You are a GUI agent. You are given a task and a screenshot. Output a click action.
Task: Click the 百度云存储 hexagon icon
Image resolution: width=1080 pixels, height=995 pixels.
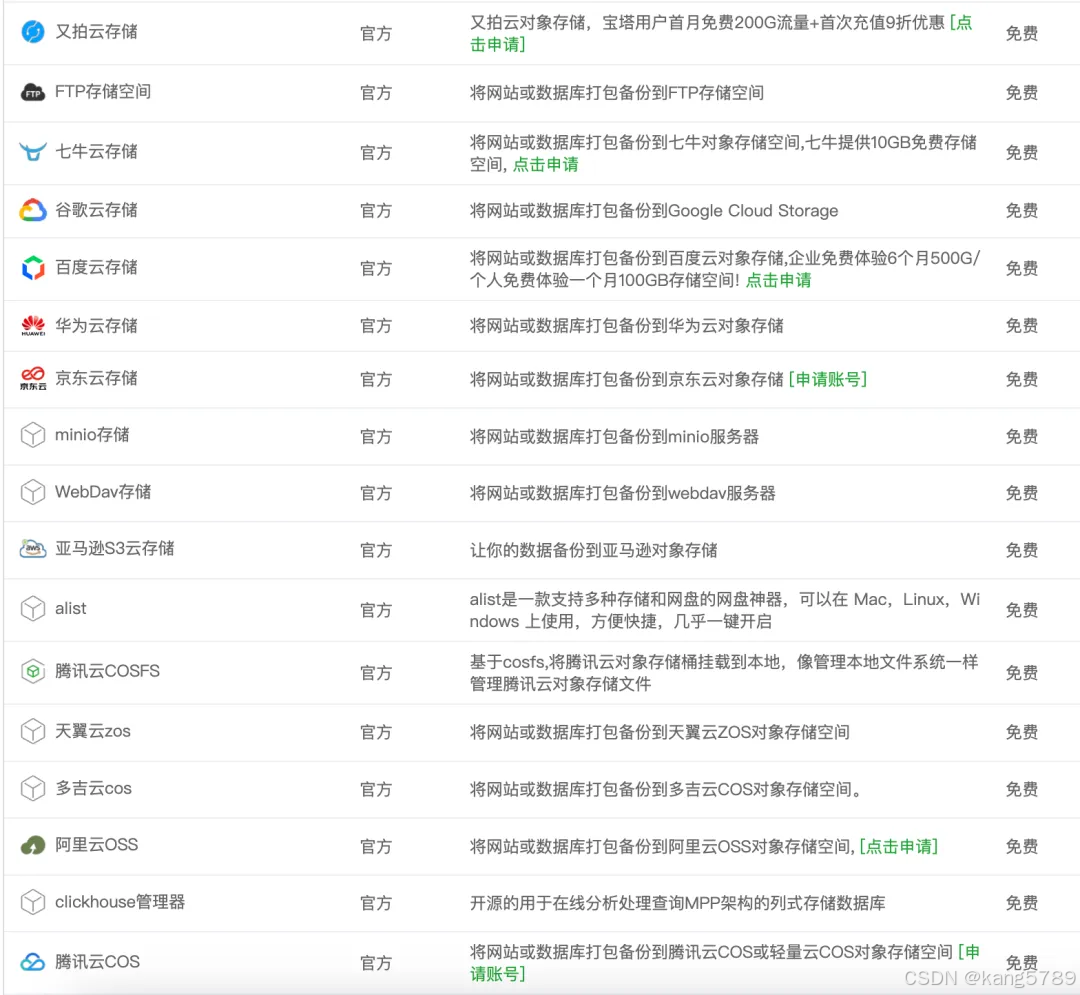click(x=32, y=268)
